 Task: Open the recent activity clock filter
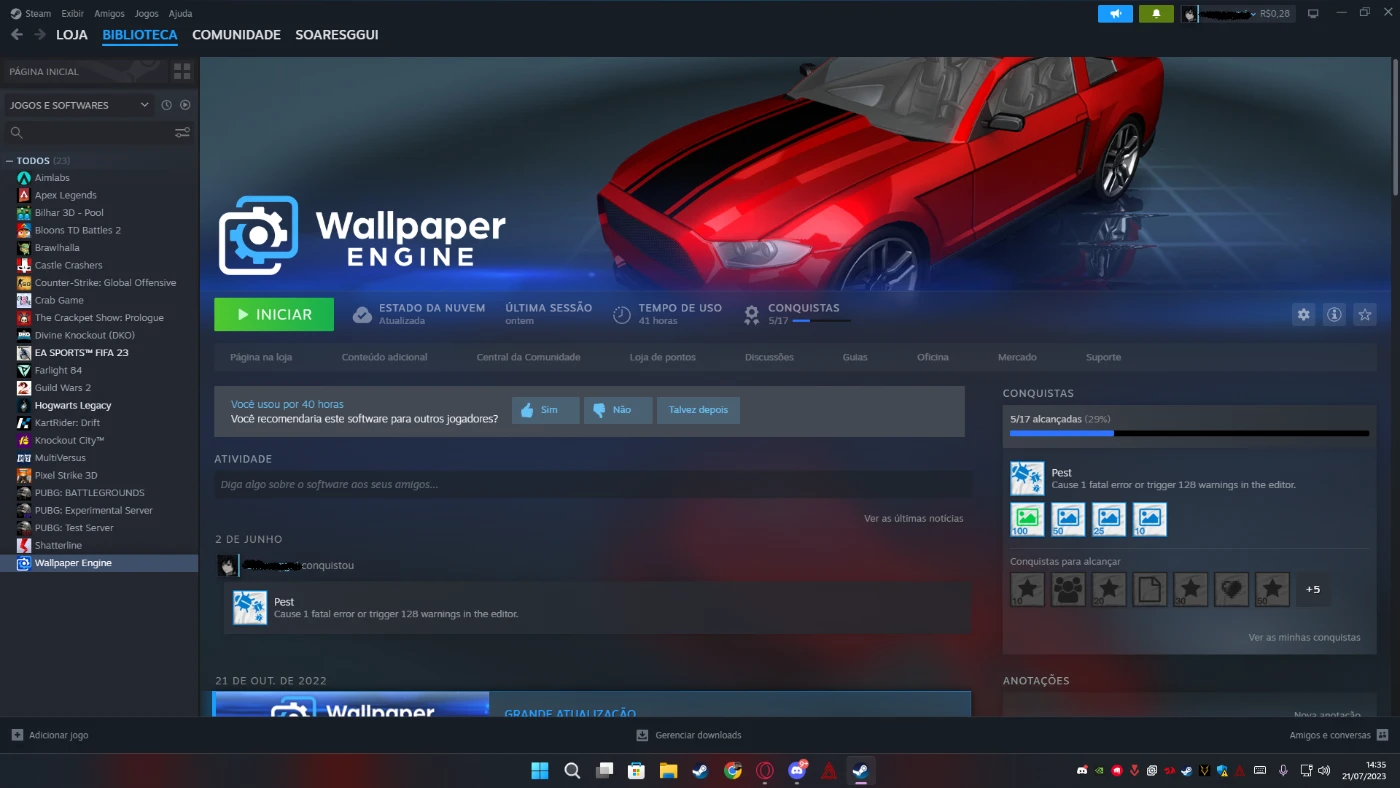(x=167, y=105)
